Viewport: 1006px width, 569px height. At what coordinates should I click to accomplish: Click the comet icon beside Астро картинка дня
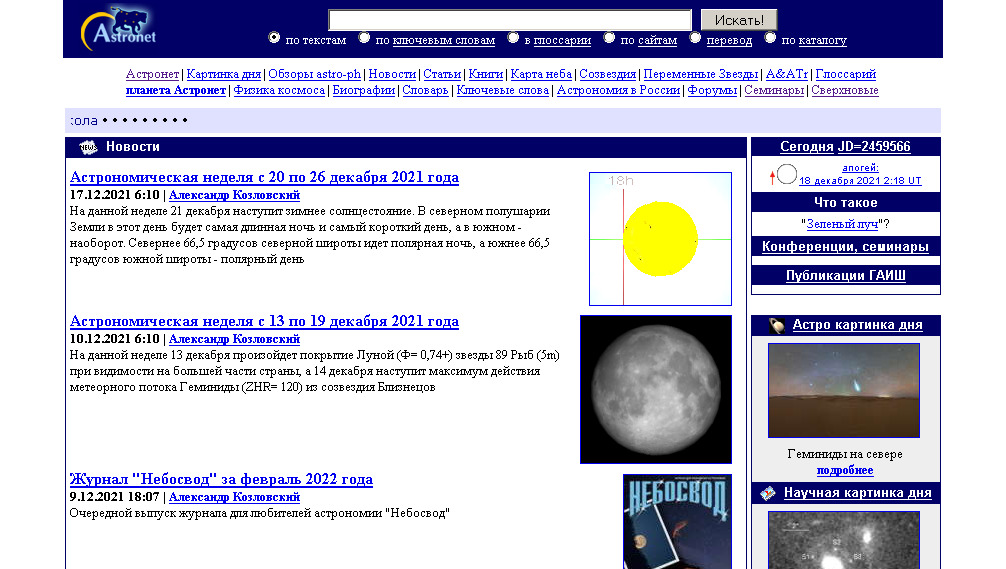[x=776, y=325]
